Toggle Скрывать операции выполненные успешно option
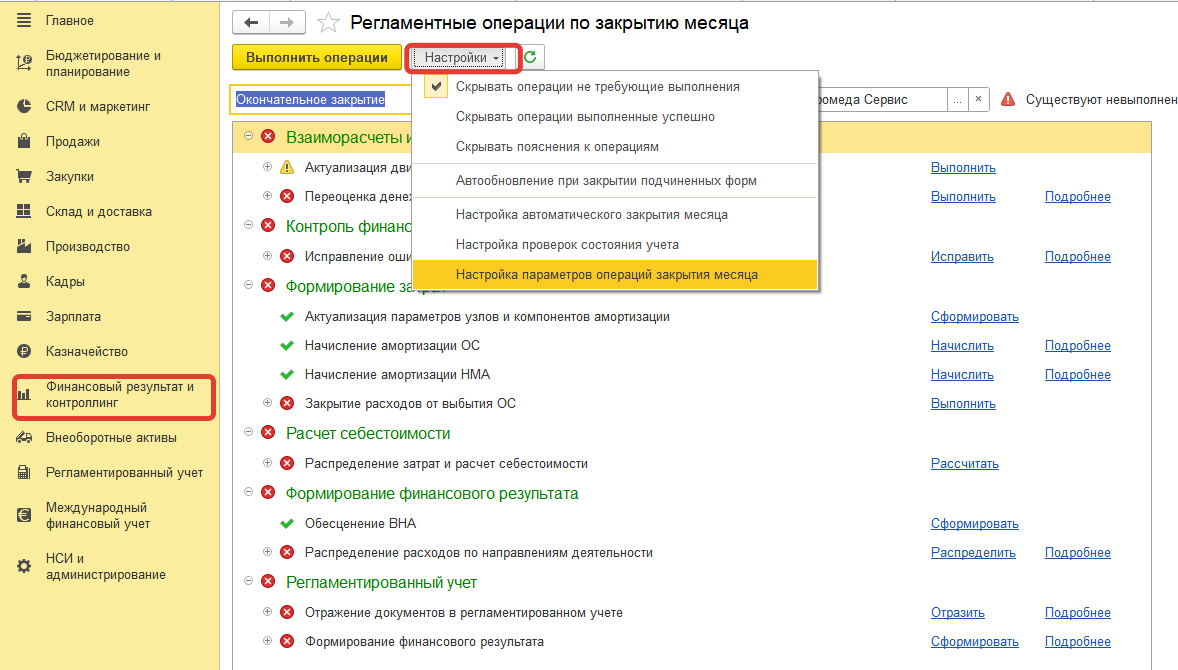The width and height of the screenshot is (1178, 670). (585, 117)
